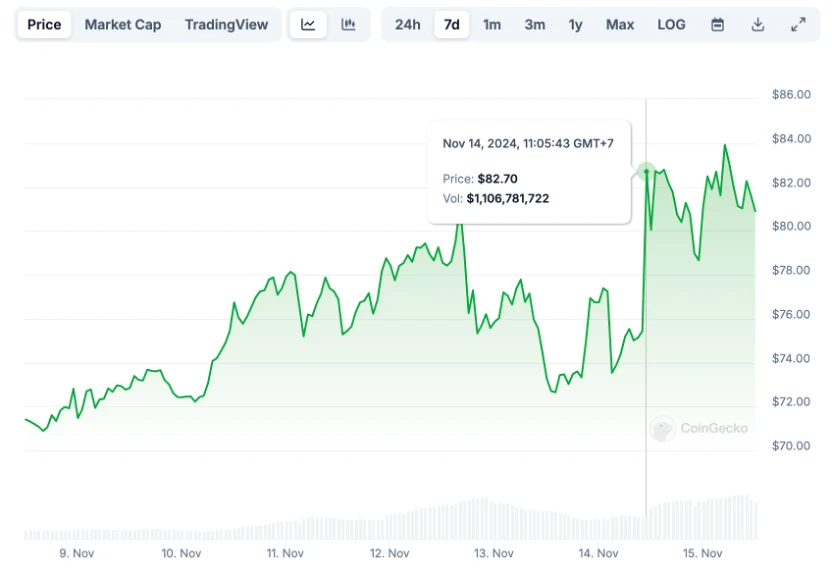The height and width of the screenshot is (578, 832).
Task: Open the calendar date range picker
Action: coord(717,25)
